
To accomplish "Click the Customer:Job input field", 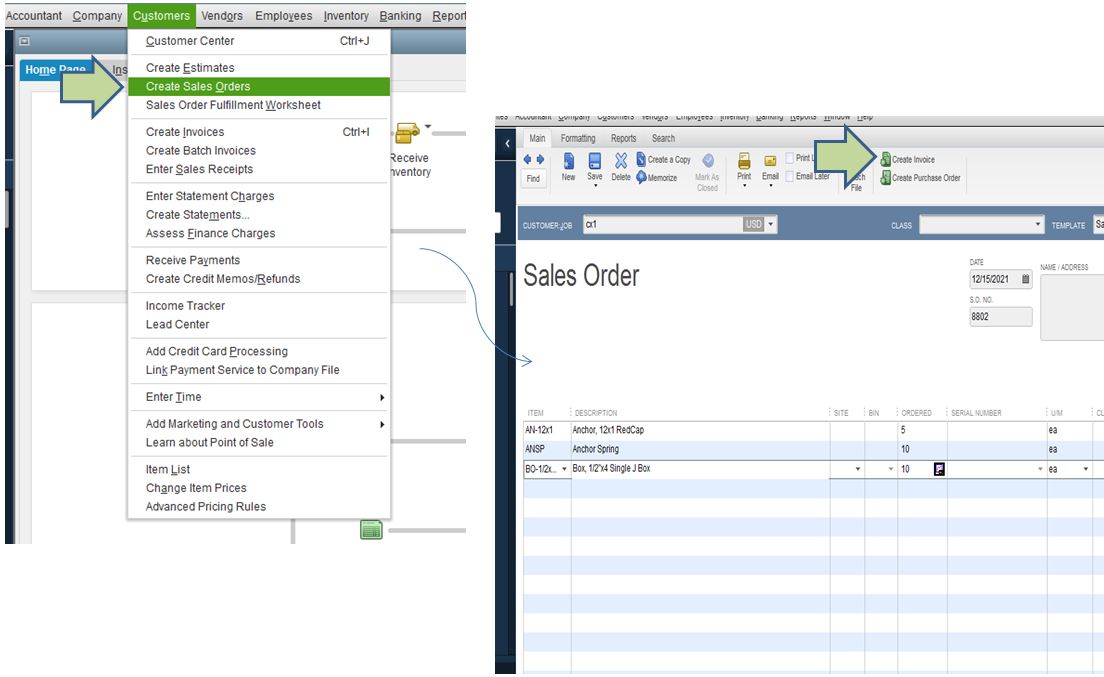I will tap(663, 224).
